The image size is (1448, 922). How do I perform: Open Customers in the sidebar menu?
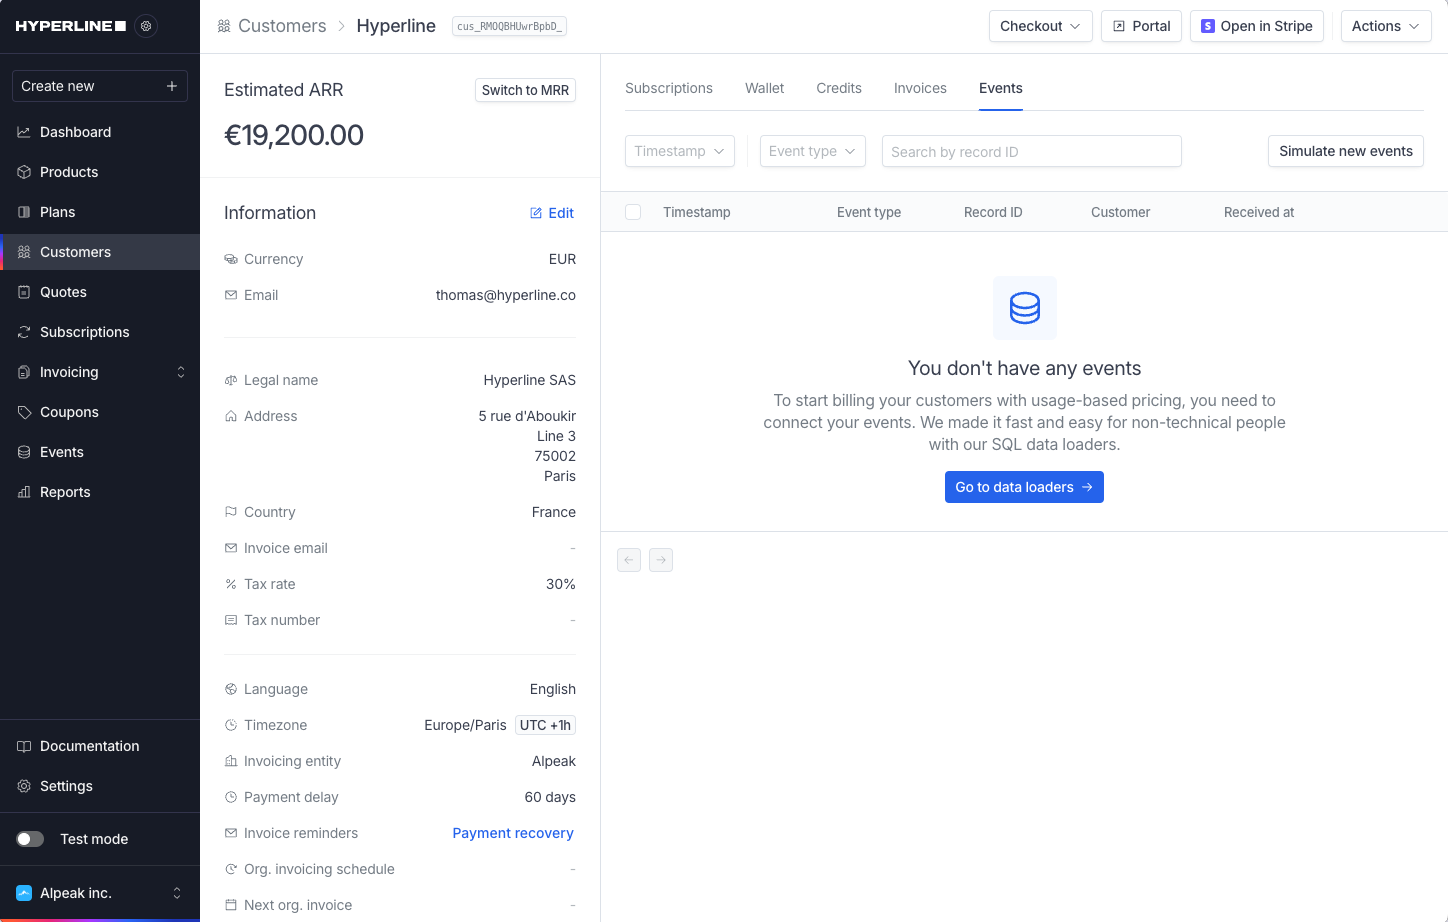pyautogui.click(x=100, y=252)
